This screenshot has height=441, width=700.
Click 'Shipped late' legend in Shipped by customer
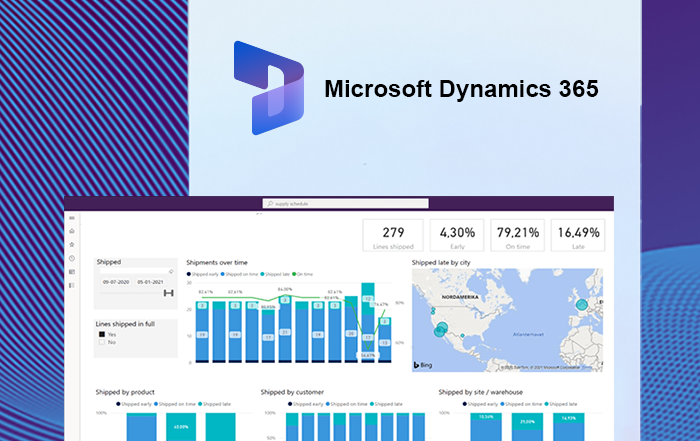386,404
